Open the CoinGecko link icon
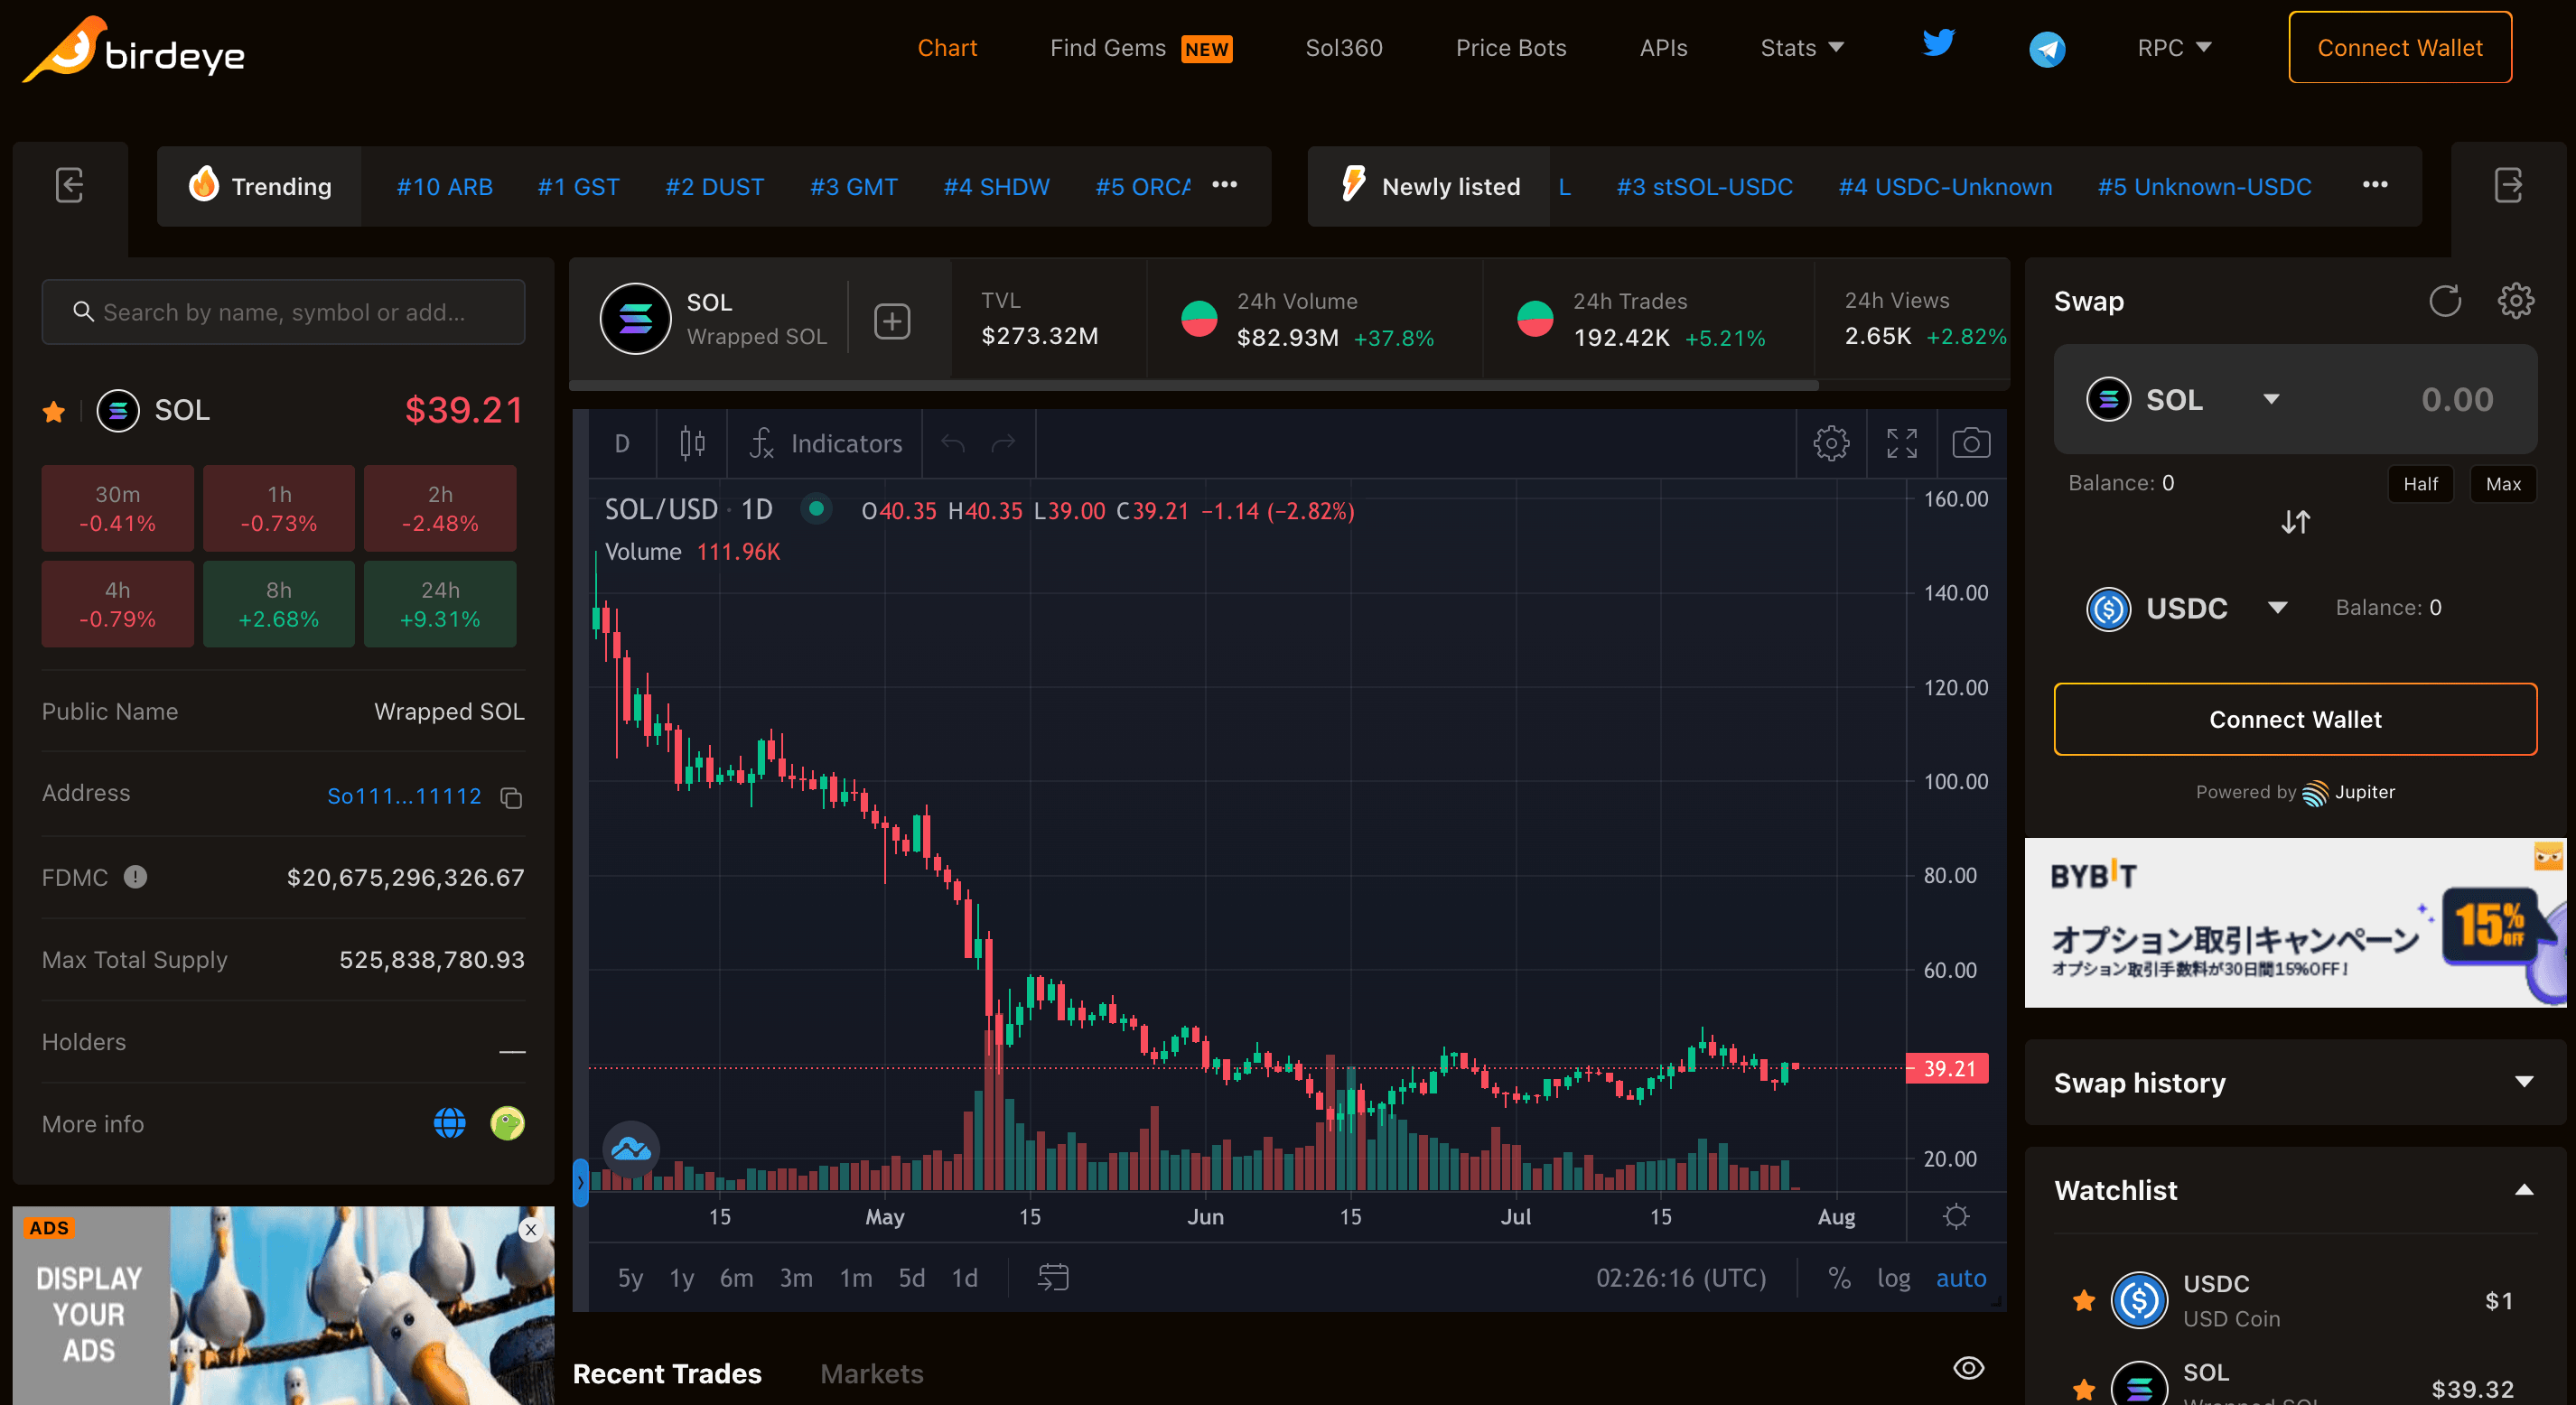 tap(507, 1123)
